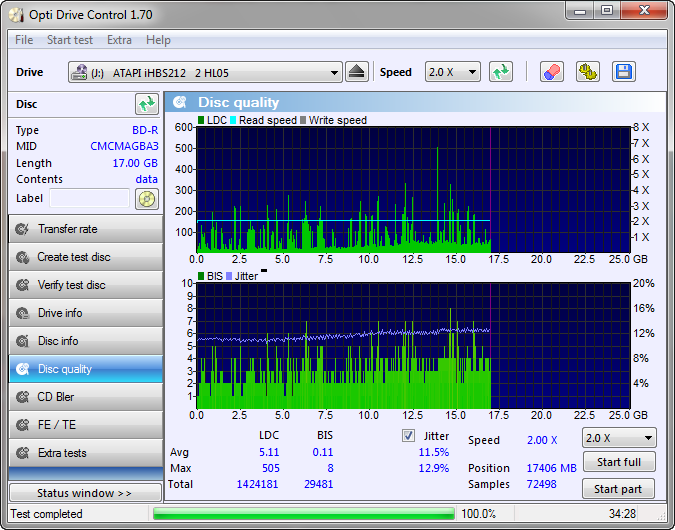Open the Extra menu

point(119,40)
